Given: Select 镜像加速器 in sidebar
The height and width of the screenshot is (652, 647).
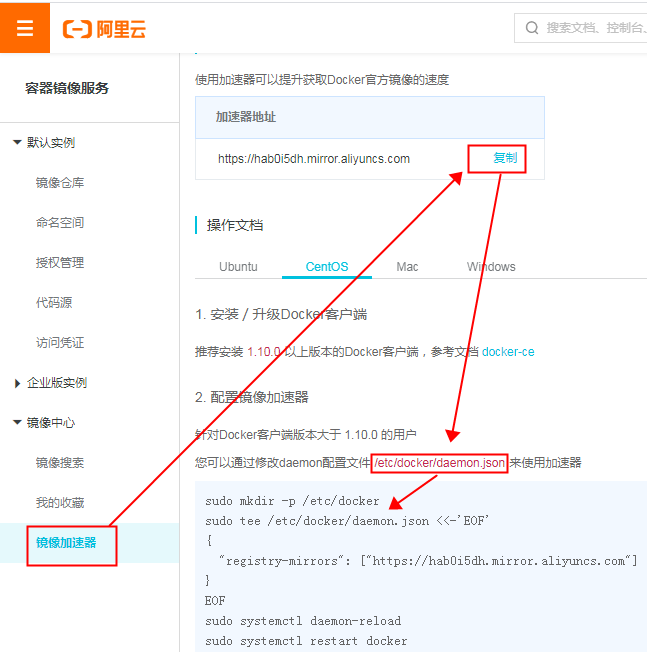Looking at the screenshot, I should click(x=66, y=543).
